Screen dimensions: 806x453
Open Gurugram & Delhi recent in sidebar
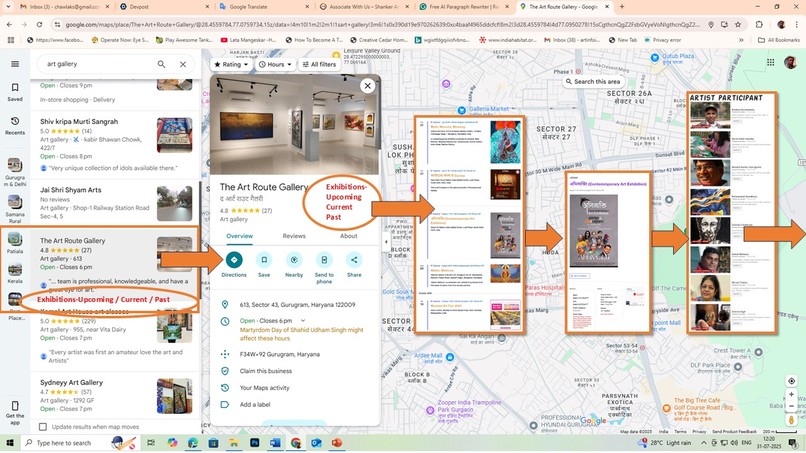point(15,172)
